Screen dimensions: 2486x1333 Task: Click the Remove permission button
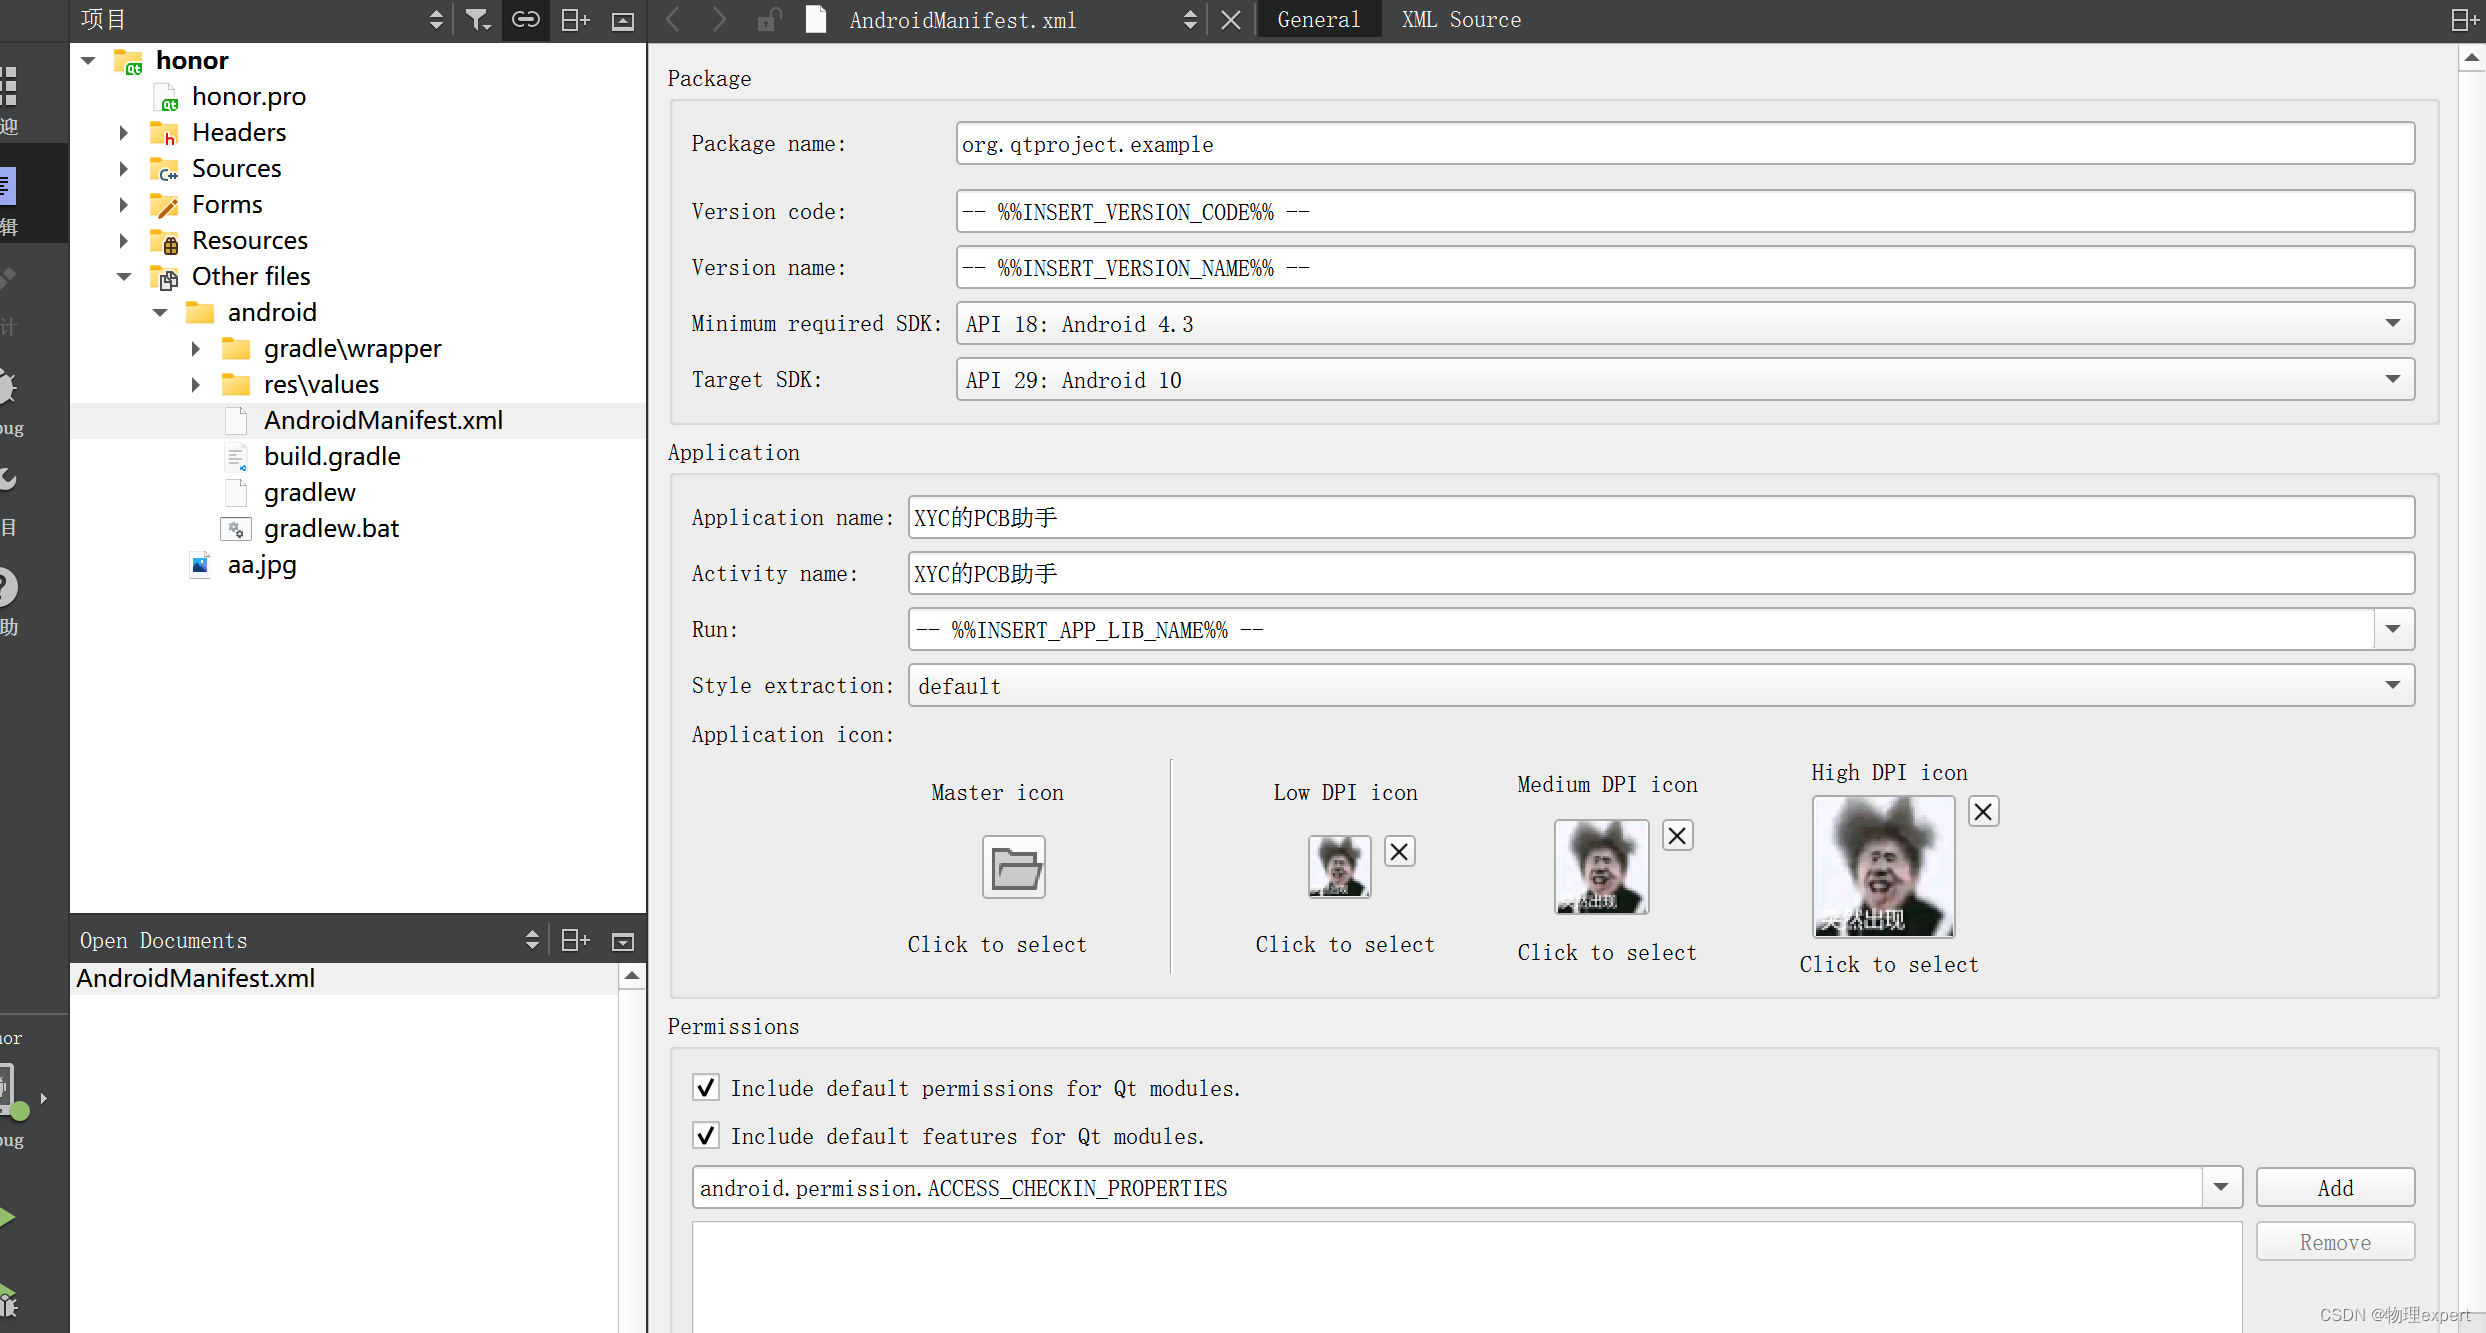(2335, 1241)
